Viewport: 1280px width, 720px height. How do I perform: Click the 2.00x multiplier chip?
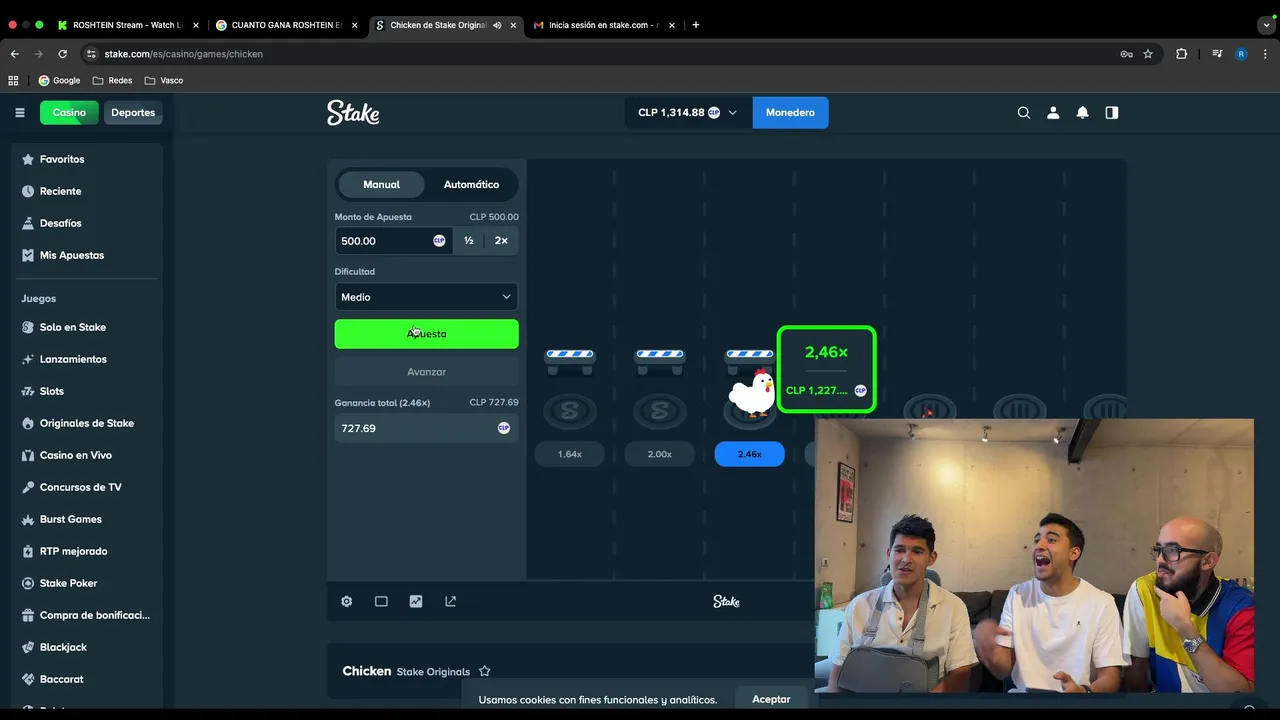coord(659,454)
